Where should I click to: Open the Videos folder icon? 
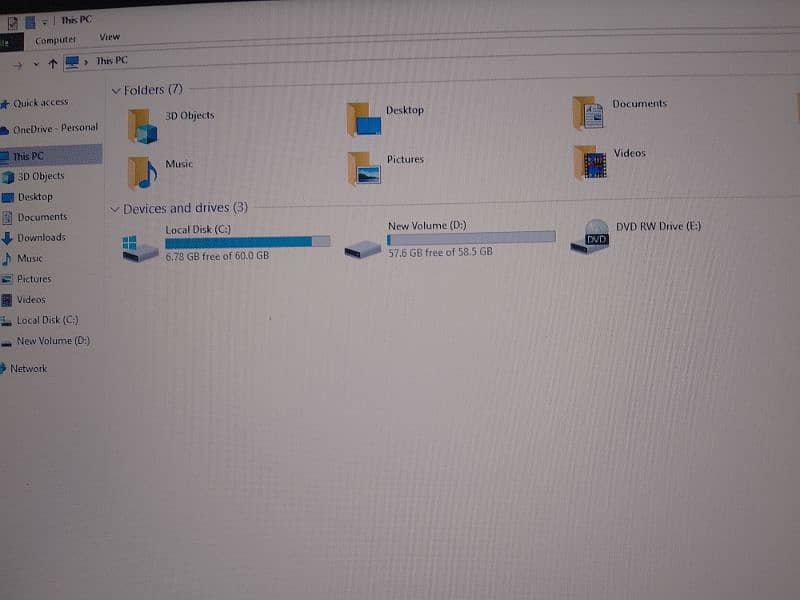pos(590,163)
